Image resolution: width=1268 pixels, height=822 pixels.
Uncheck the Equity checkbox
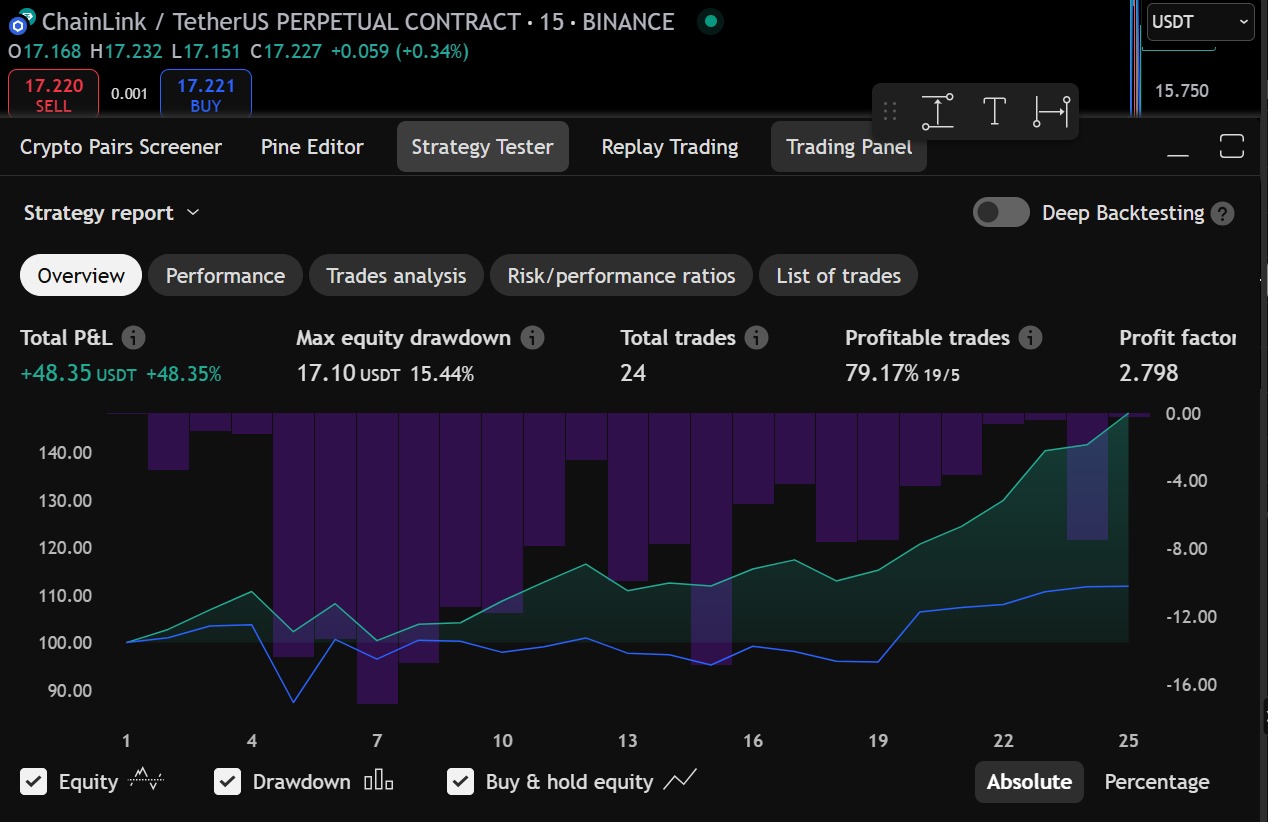[34, 781]
